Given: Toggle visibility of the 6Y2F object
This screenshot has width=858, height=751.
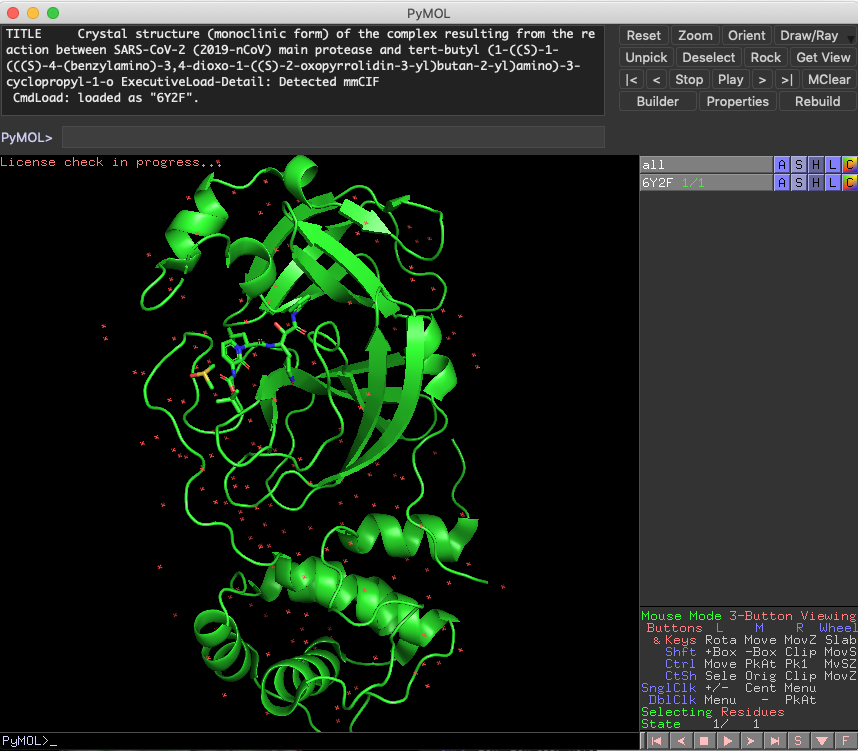Looking at the screenshot, I should (x=706, y=183).
